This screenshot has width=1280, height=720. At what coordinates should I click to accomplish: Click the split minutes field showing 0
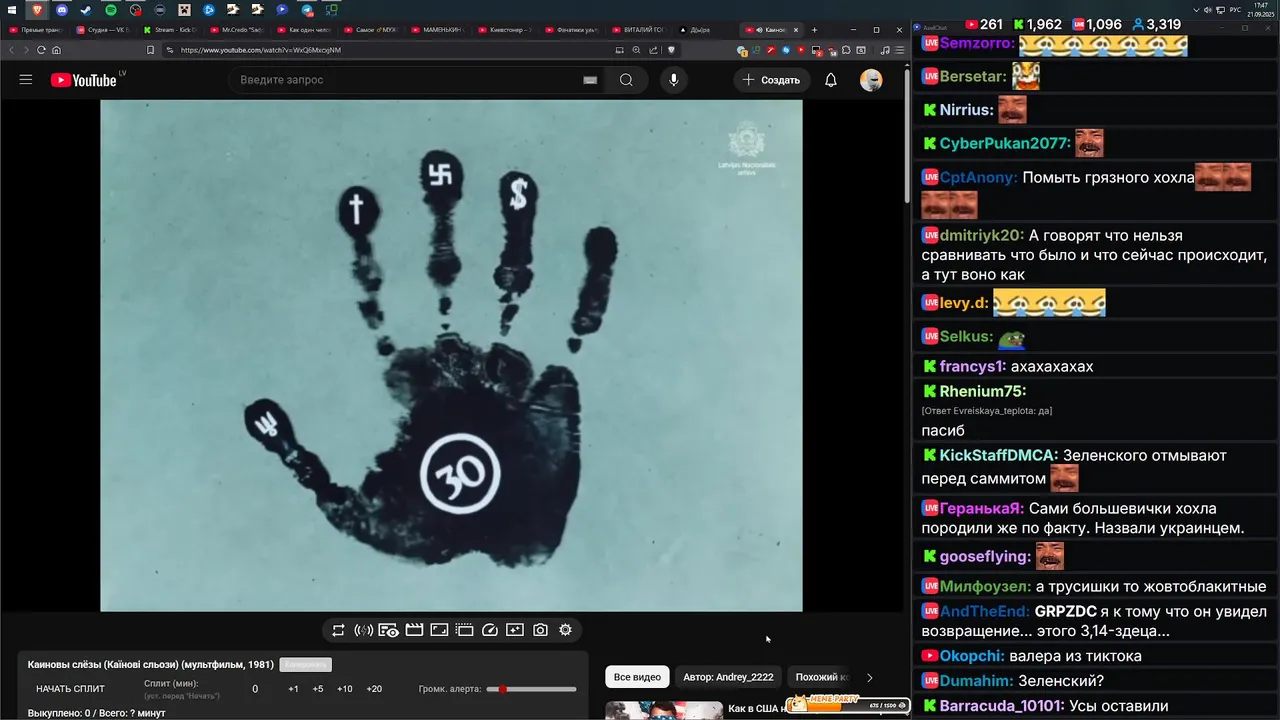(x=255, y=689)
